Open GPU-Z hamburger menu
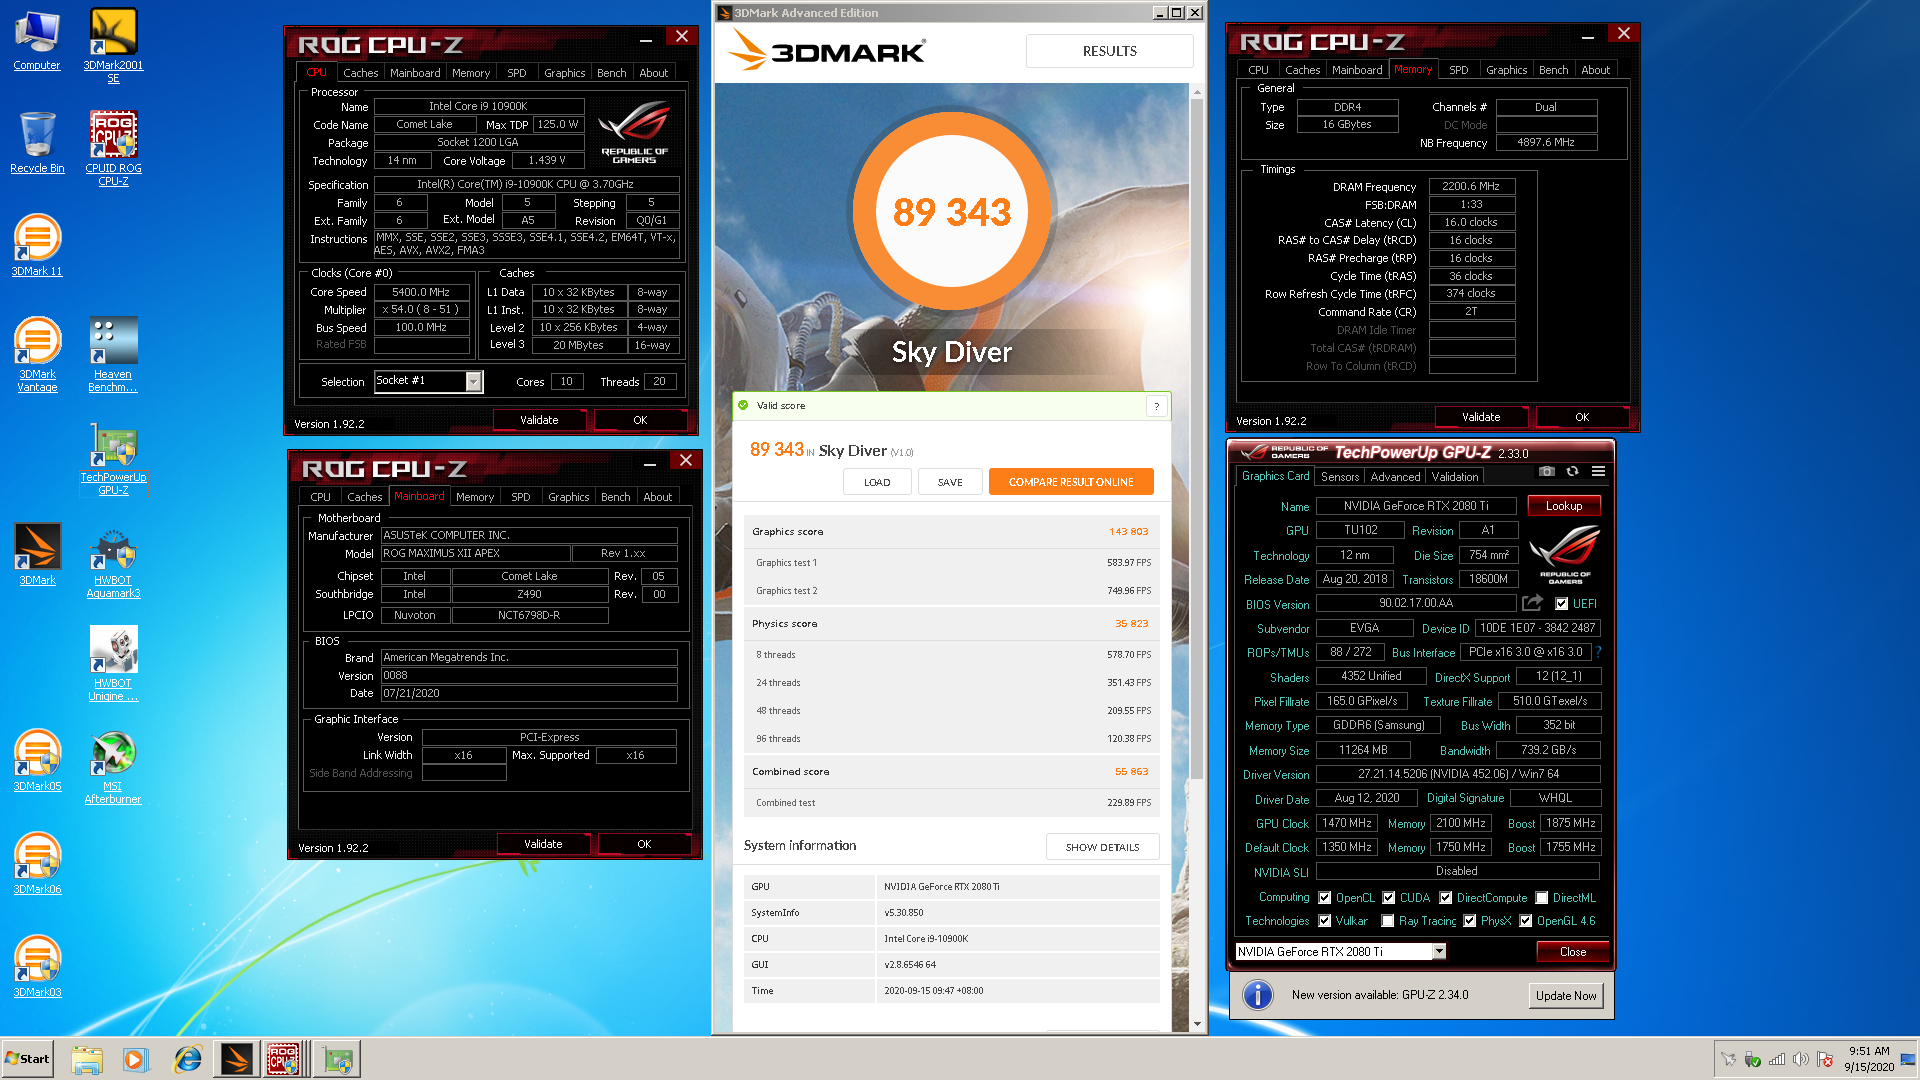The height and width of the screenshot is (1080, 1920). 1598,471
